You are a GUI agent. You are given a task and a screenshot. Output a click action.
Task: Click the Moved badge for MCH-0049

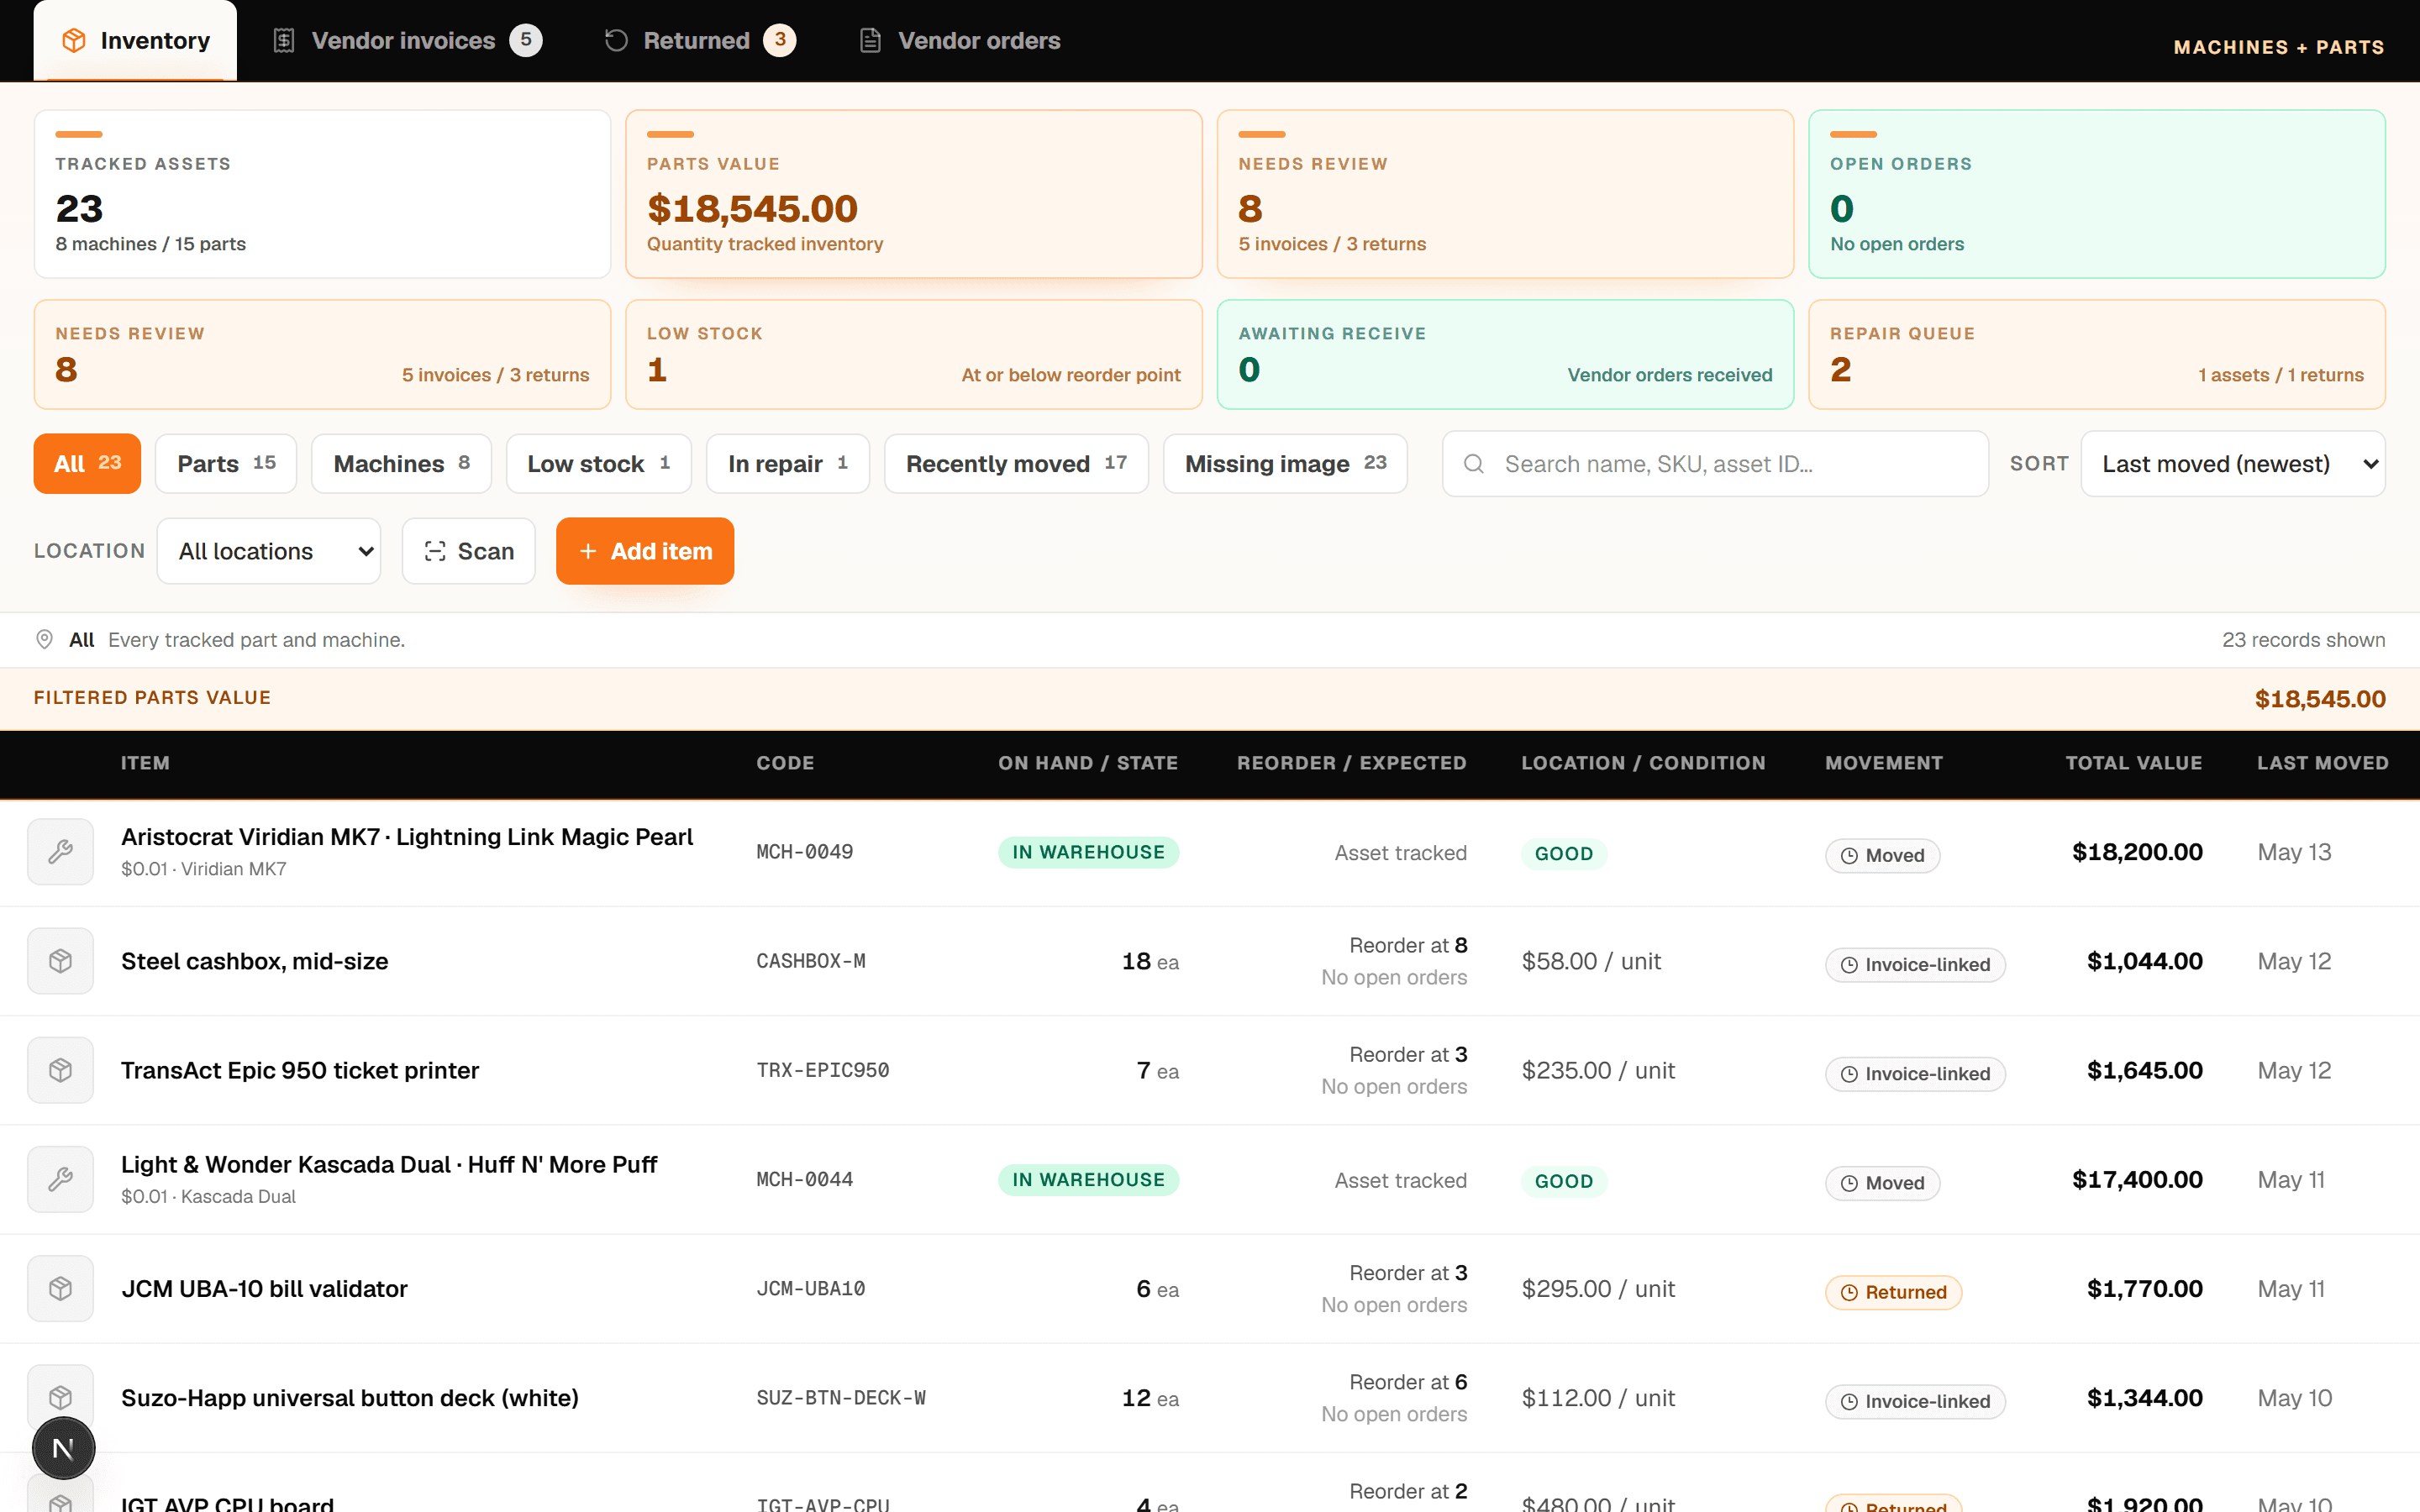pyautogui.click(x=1882, y=856)
